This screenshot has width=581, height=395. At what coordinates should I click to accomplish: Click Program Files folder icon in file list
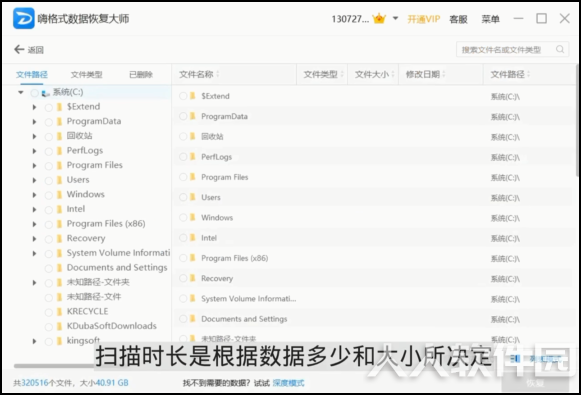click(x=193, y=177)
